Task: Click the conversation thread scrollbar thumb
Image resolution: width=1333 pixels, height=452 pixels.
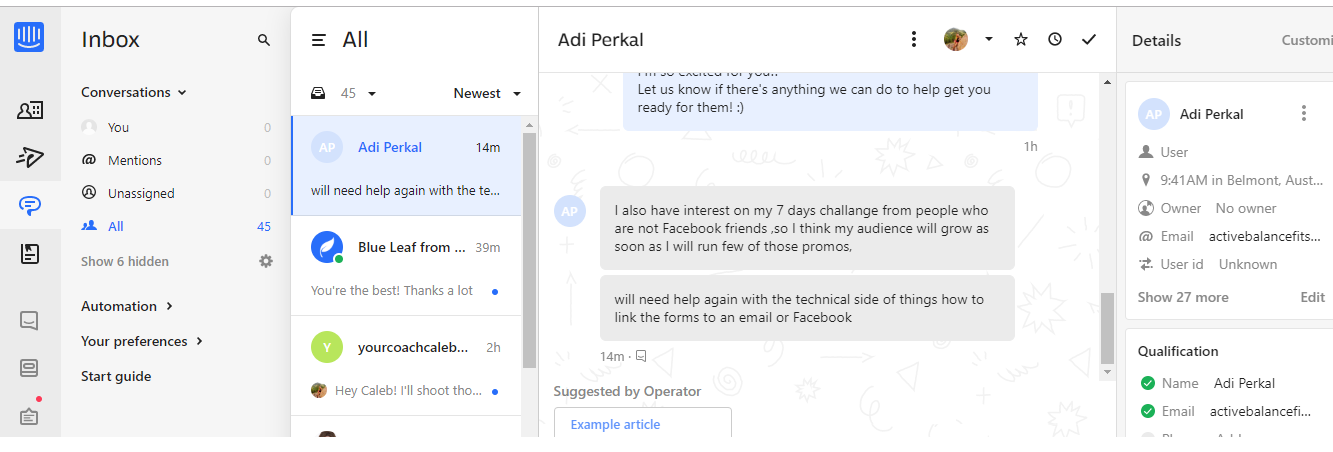Action: [x=1107, y=328]
